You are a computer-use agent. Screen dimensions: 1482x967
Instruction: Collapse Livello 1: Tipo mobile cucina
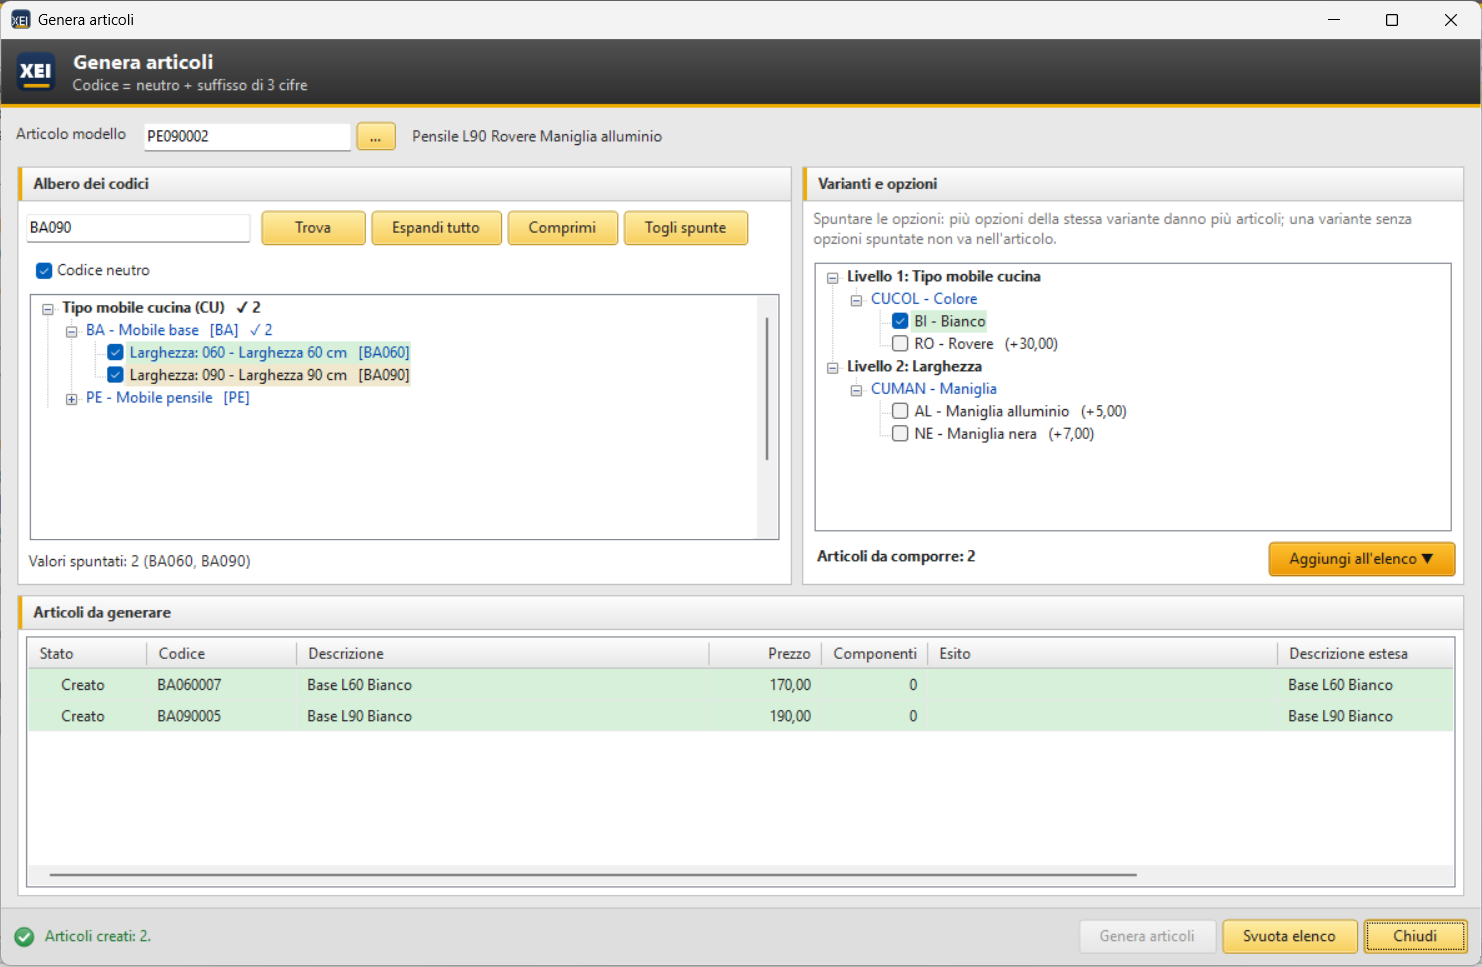coord(832,278)
